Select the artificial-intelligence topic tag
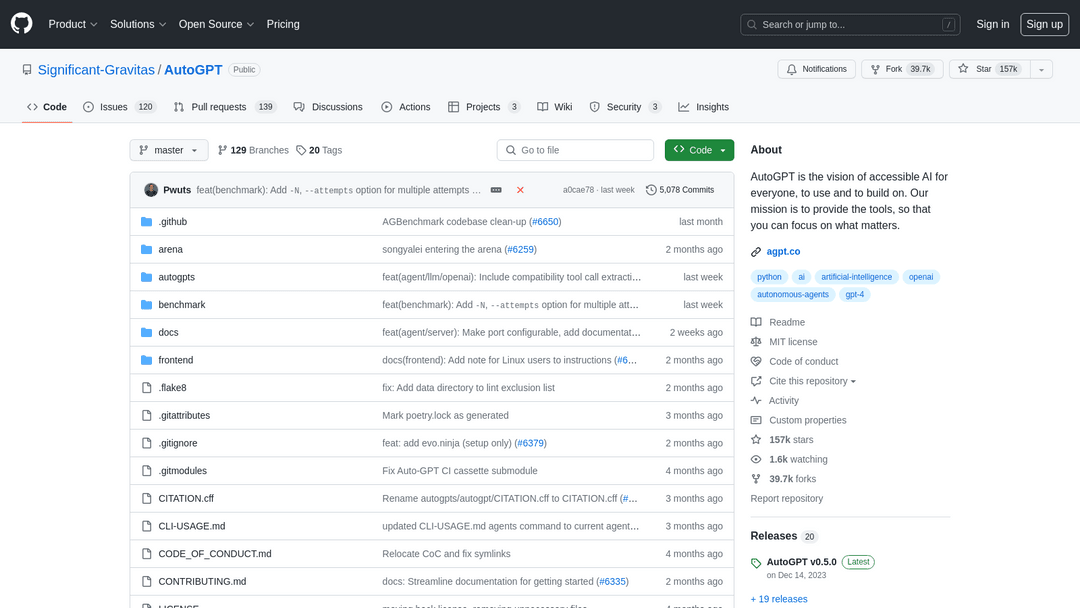 coord(857,277)
